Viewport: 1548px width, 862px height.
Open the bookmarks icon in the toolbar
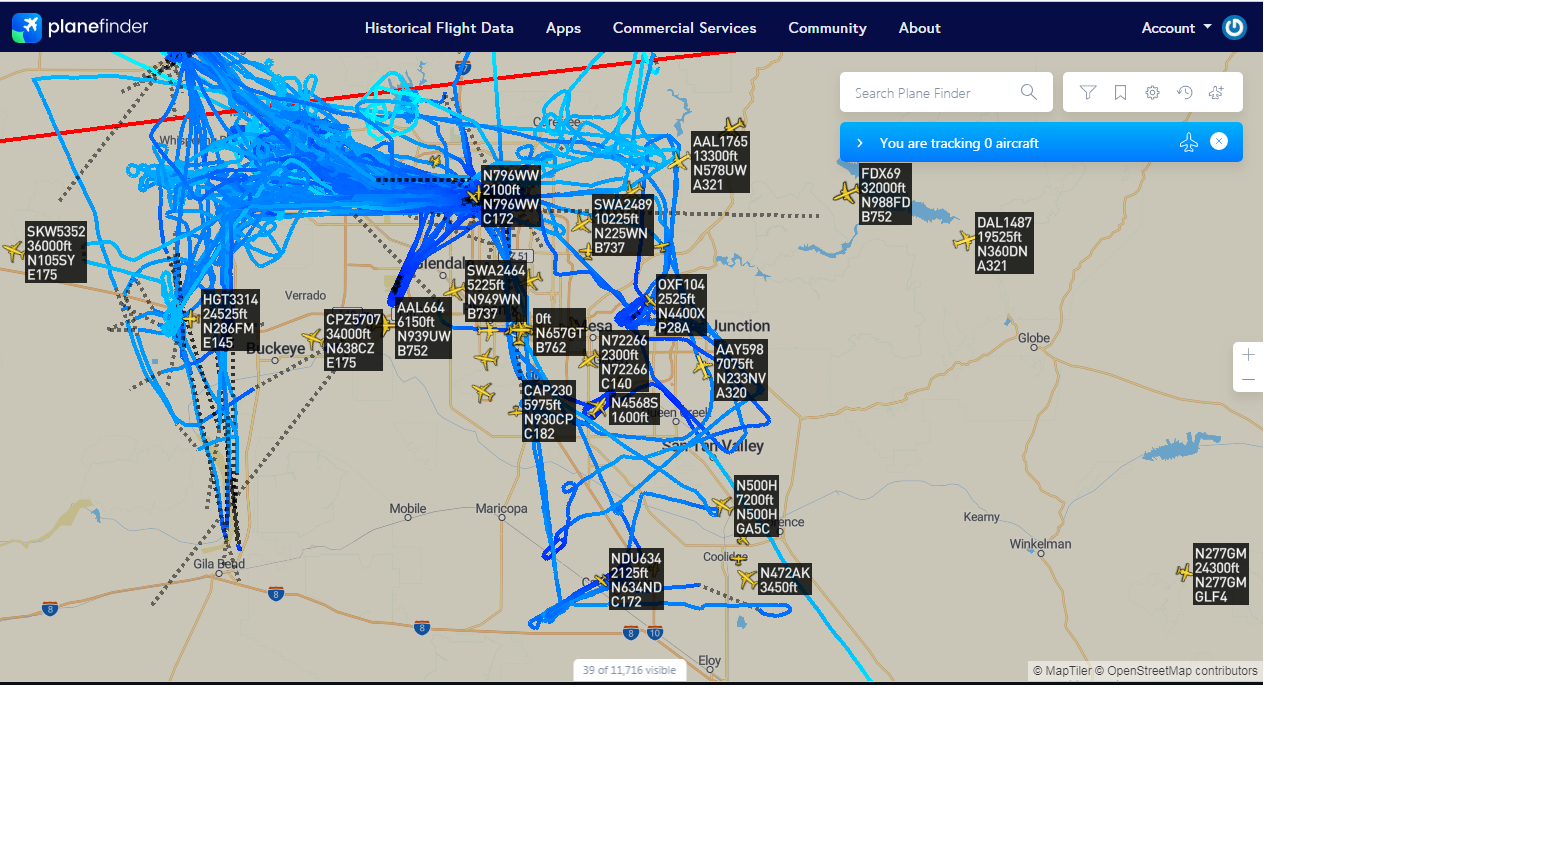[1120, 93]
